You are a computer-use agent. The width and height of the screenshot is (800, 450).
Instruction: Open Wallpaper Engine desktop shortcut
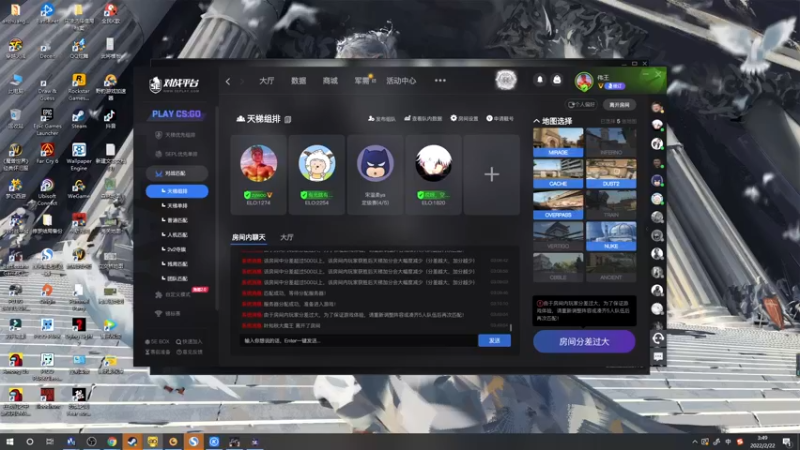[79, 157]
